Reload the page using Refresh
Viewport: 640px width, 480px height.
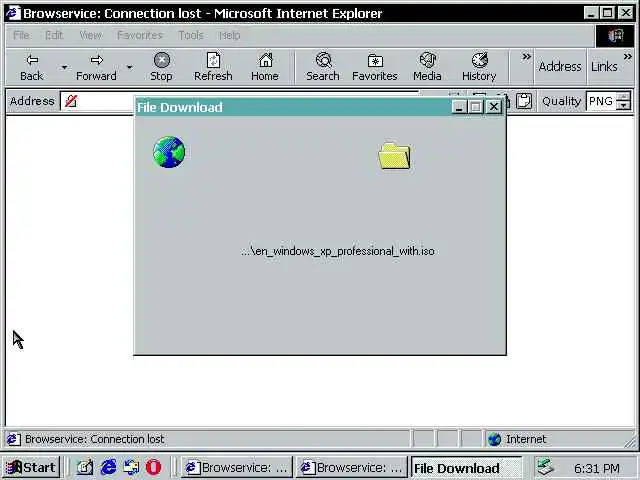(213, 67)
